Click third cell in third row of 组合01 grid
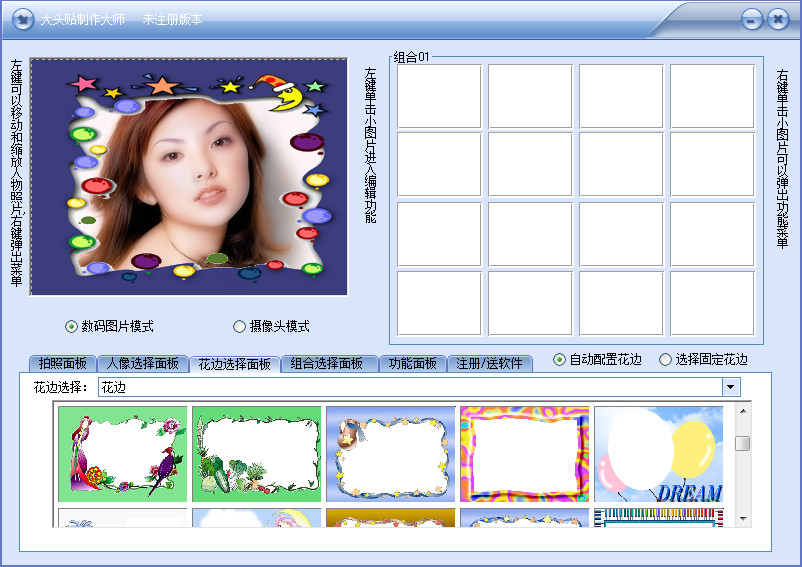 pos(621,234)
